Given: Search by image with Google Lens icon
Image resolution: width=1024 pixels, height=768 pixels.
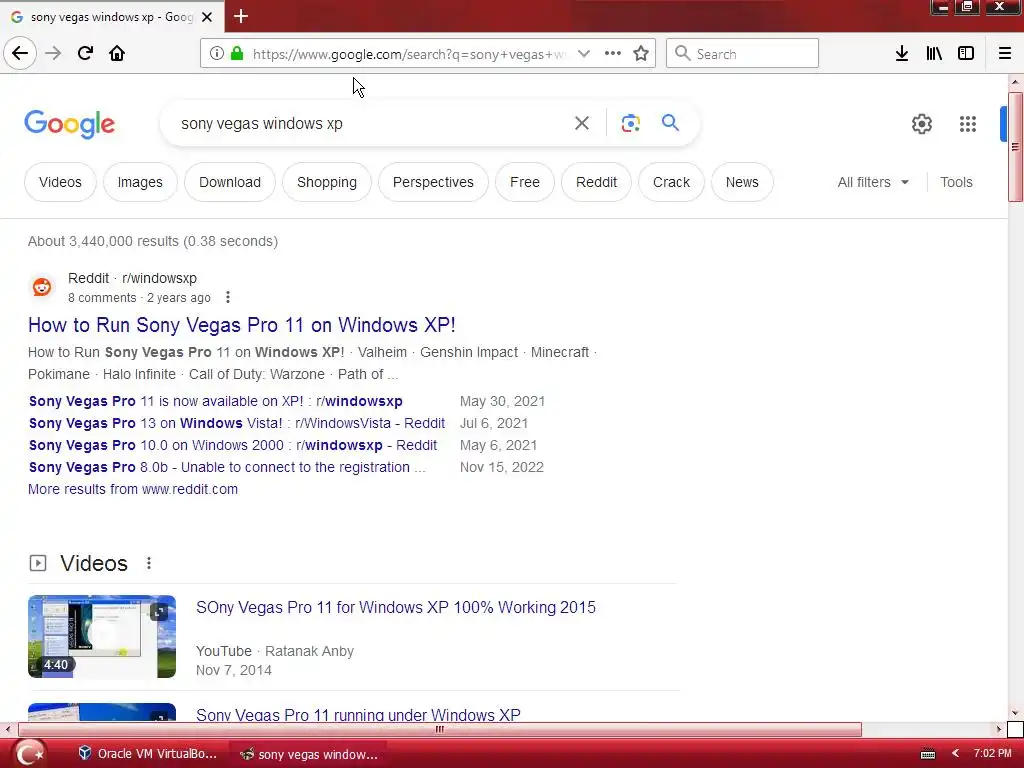Looking at the screenshot, I should coord(630,123).
